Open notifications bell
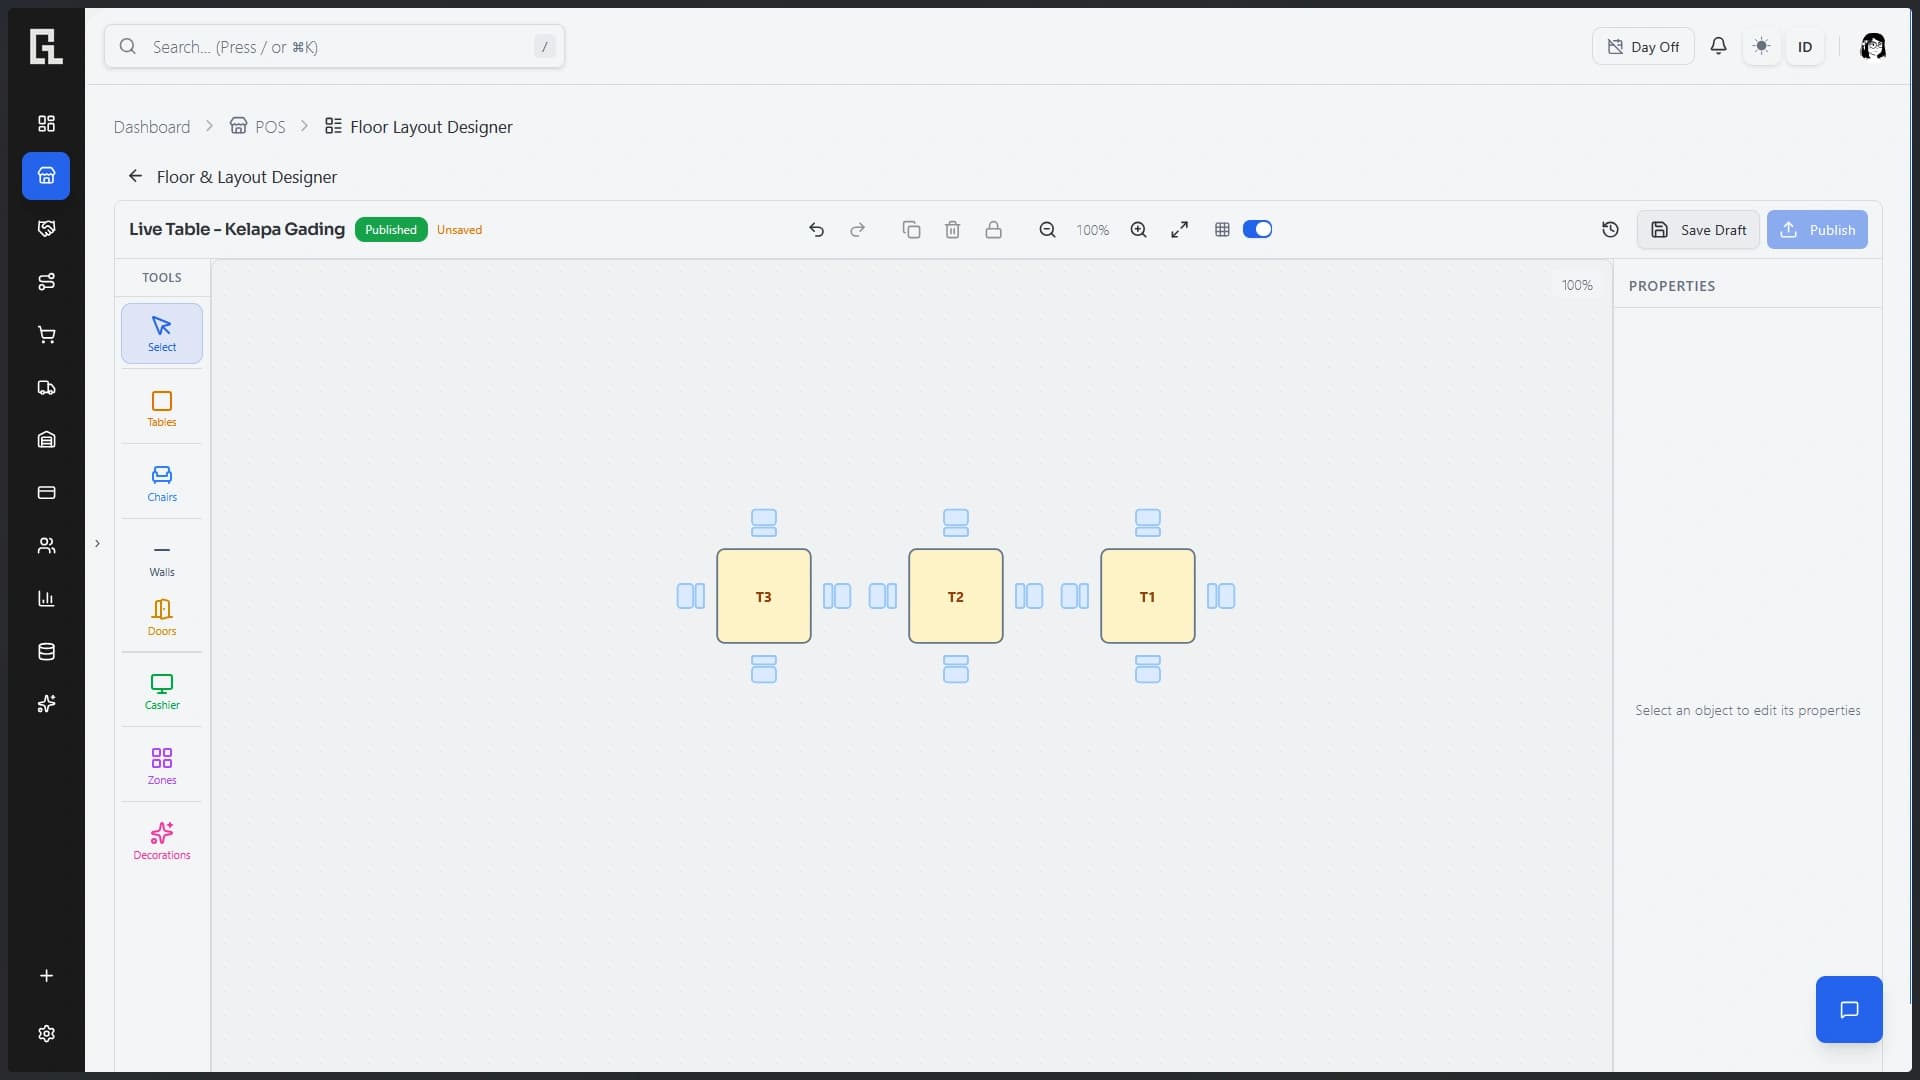The height and width of the screenshot is (1080, 1920). (x=1718, y=46)
